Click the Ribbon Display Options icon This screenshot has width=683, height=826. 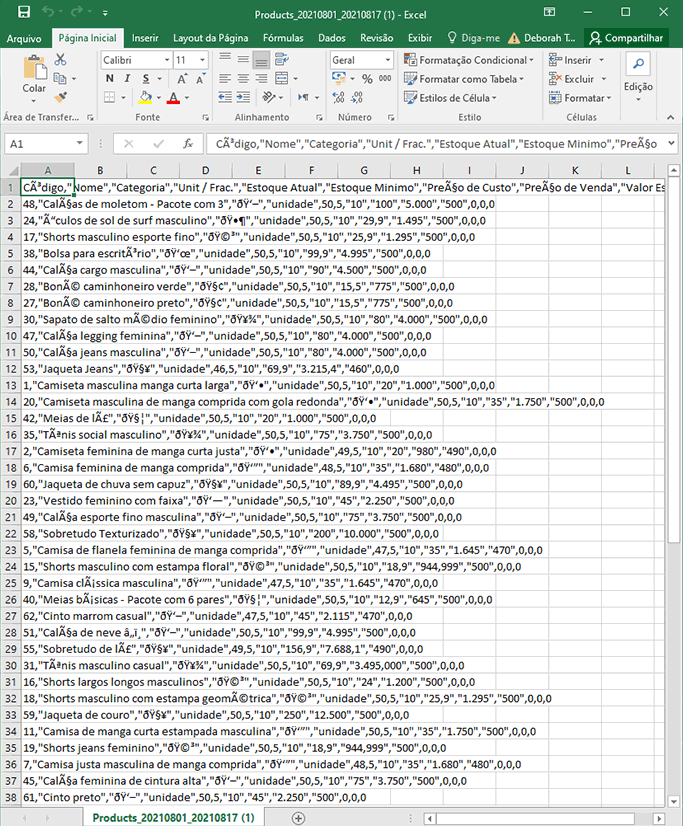549,12
